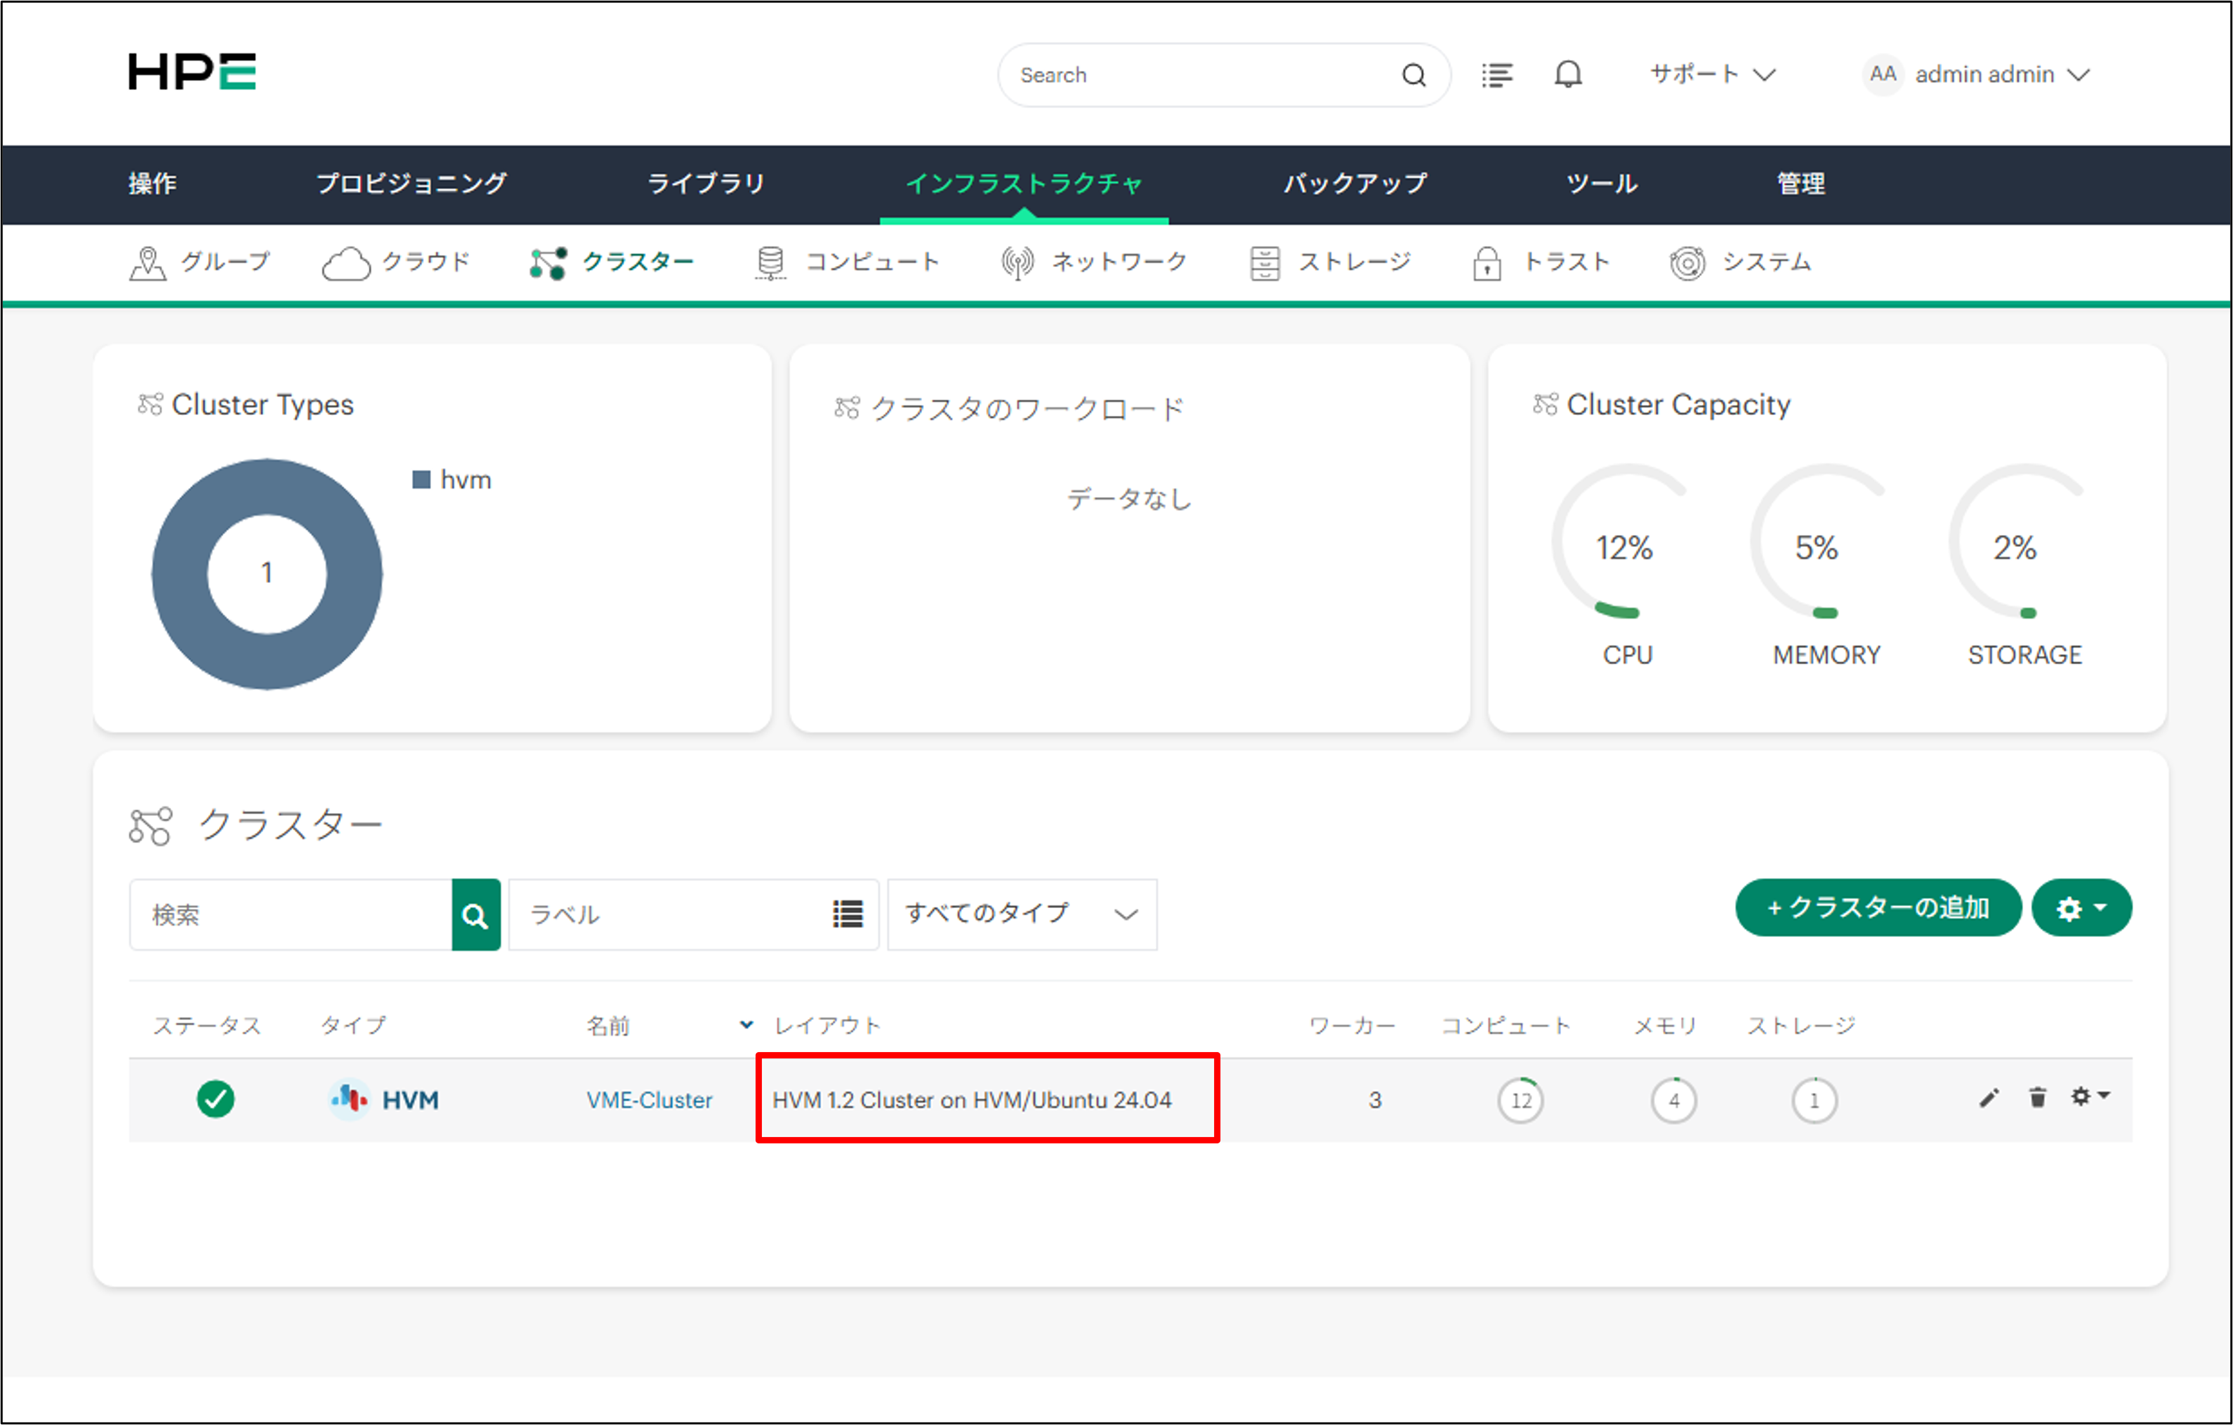Click the HVM type icon in cluster row
Image resolution: width=2233 pixels, height=1425 pixels.
point(348,1099)
